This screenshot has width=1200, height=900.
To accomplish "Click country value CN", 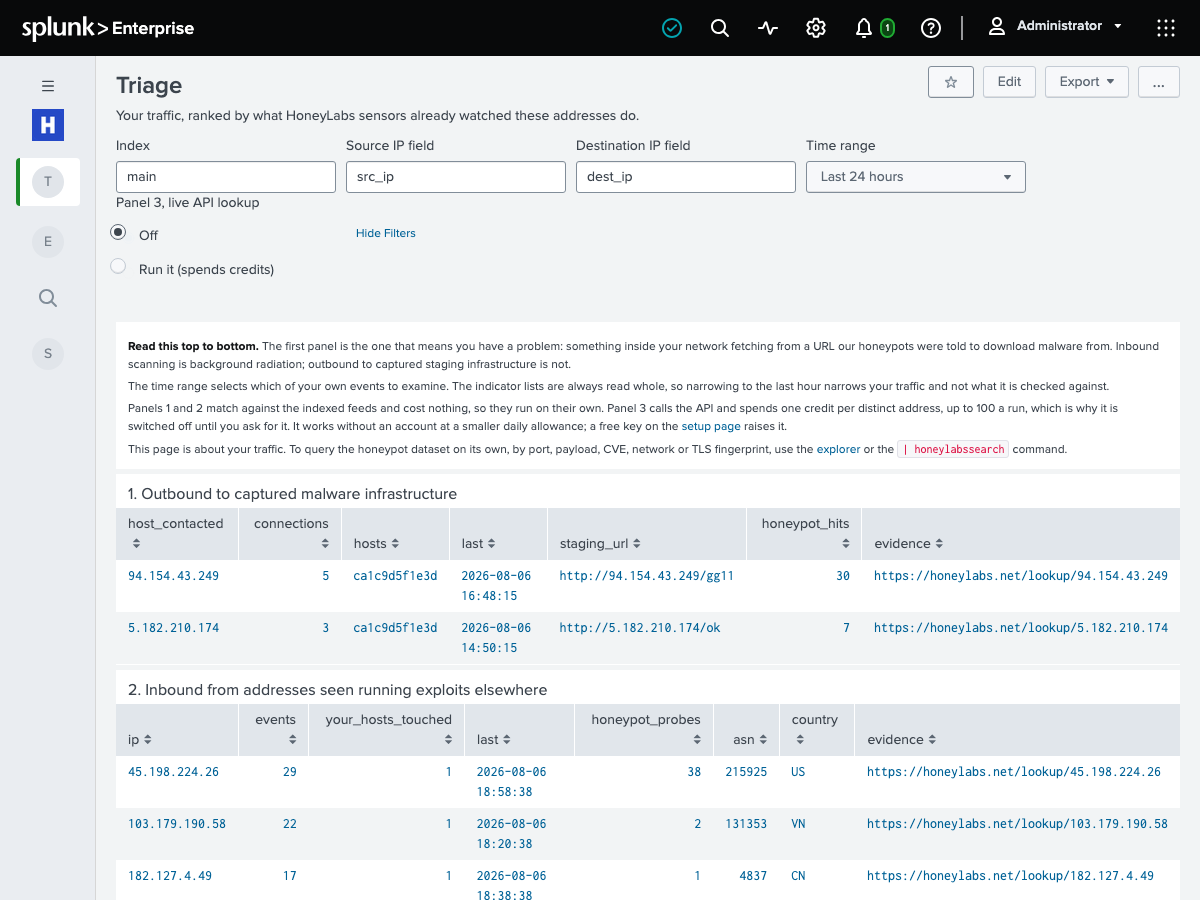I will [798, 876].
